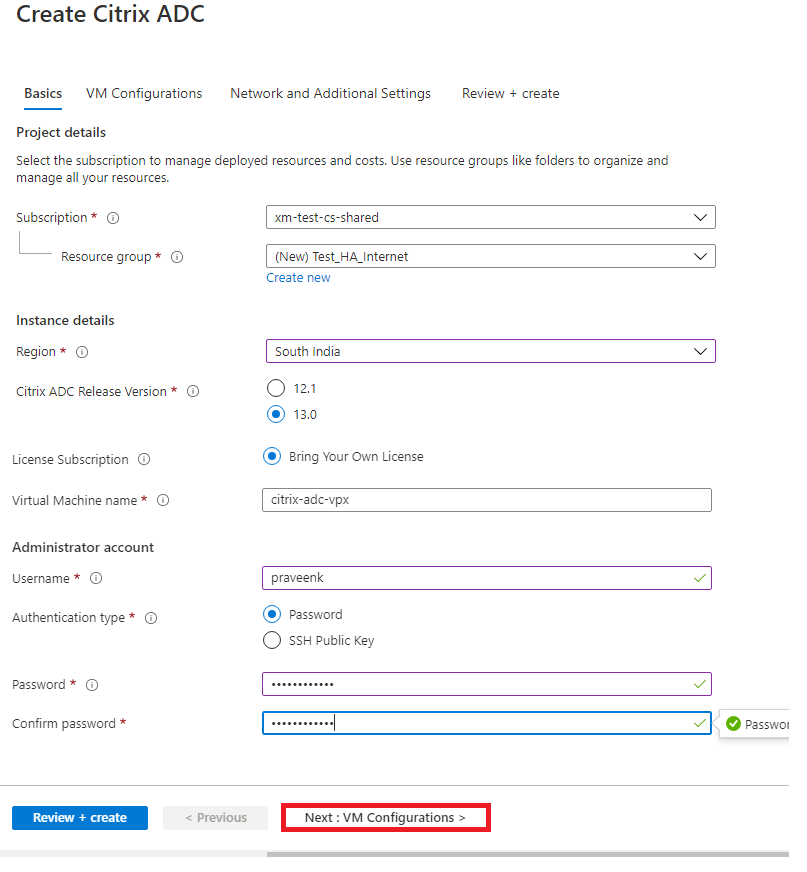Switch to VM Configurations tab
The height and width of the screenshot is (872, 807).
click(x=144, y=93)
